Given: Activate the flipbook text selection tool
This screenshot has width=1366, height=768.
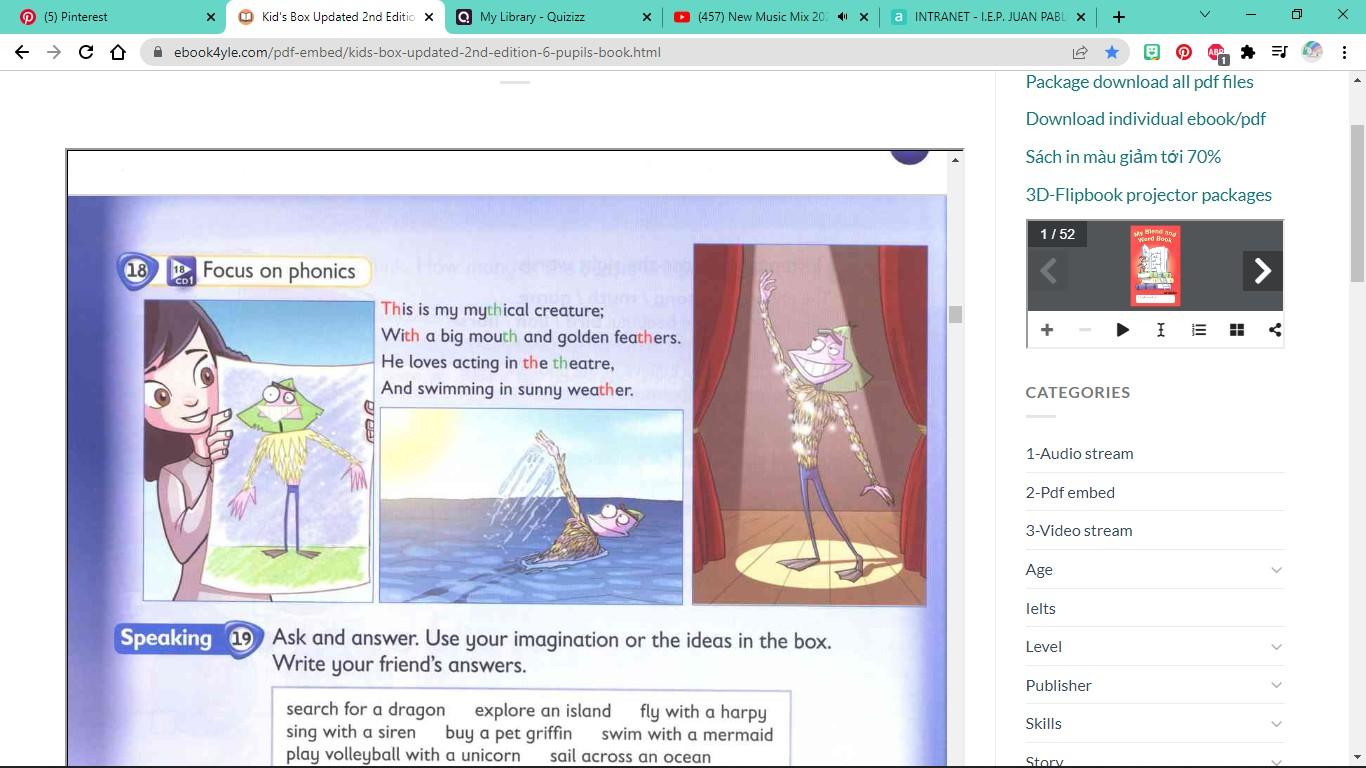Looking at the screenshot, I should [1161, 330].
